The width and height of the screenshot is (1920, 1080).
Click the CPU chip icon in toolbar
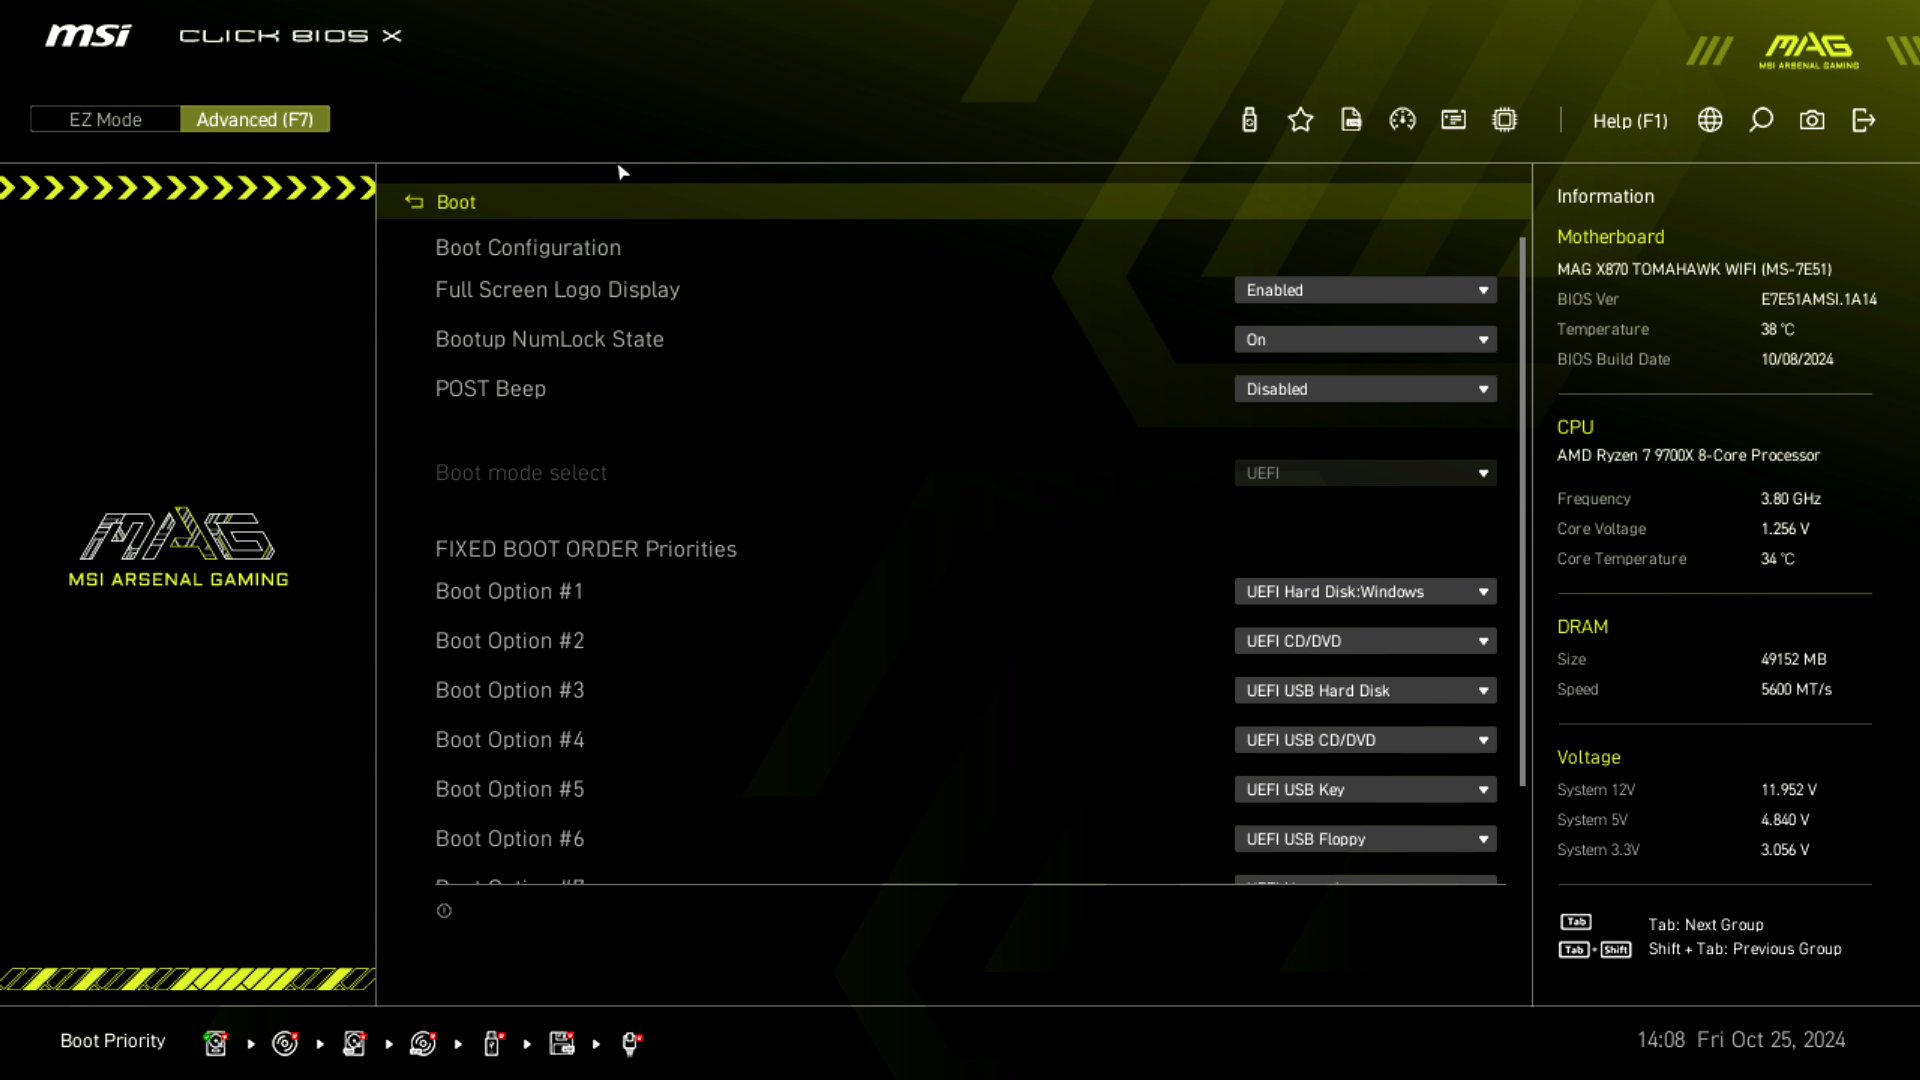click(x=1504, y=120)
